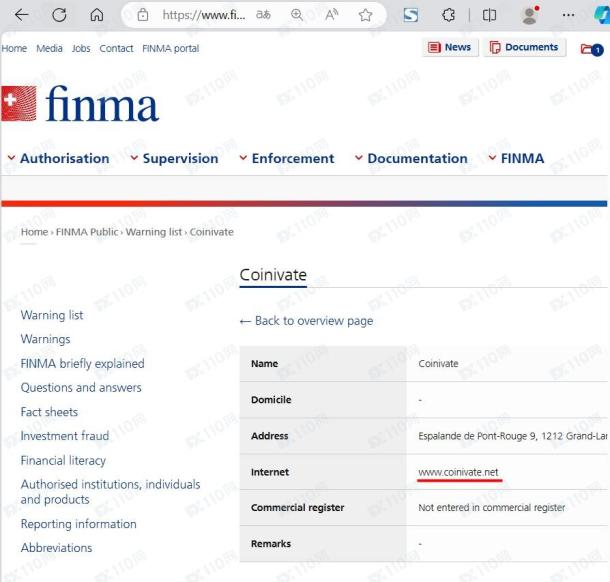Open Reporting information sidebar item

79,524
